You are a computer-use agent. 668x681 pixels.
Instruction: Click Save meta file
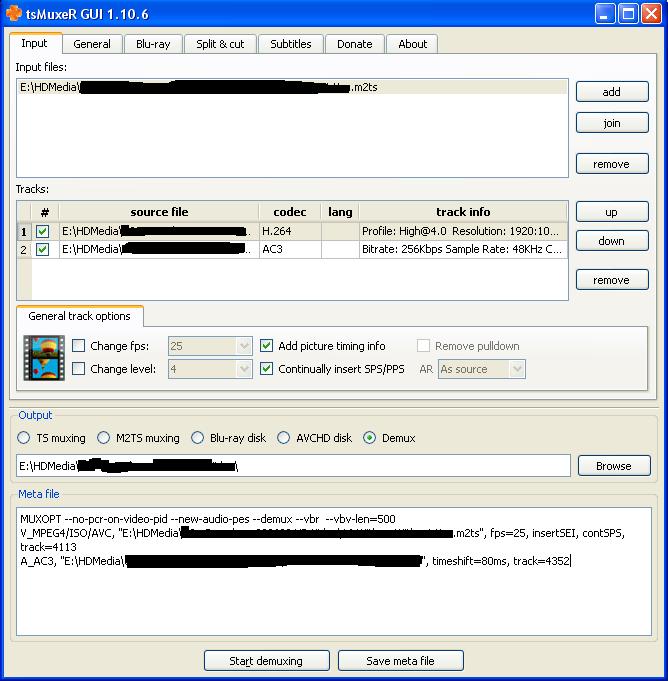[400, 661]
